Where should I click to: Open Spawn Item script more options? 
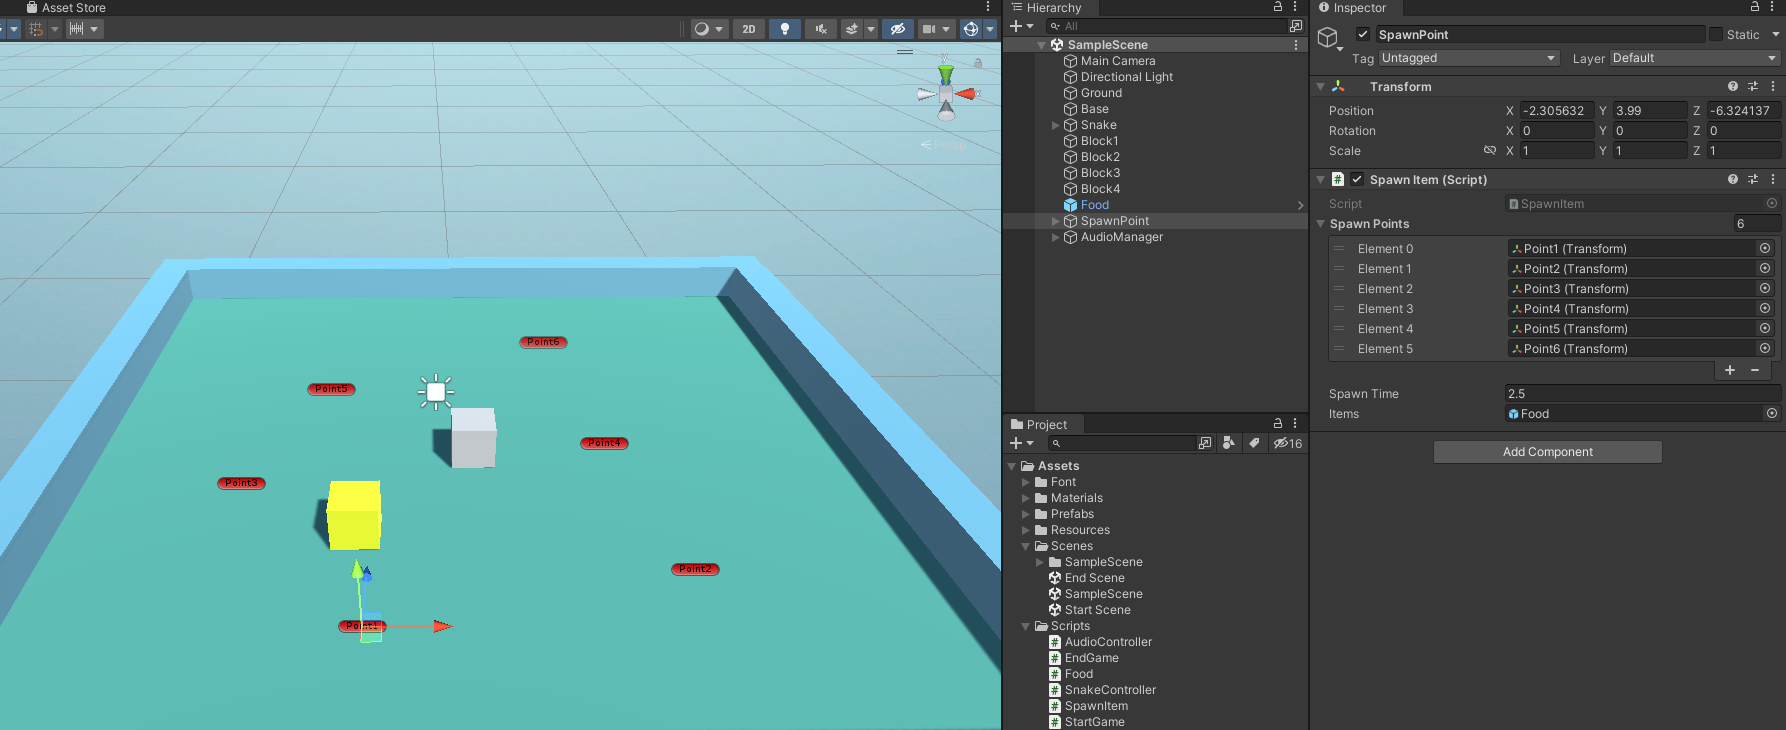(1773, 180)
